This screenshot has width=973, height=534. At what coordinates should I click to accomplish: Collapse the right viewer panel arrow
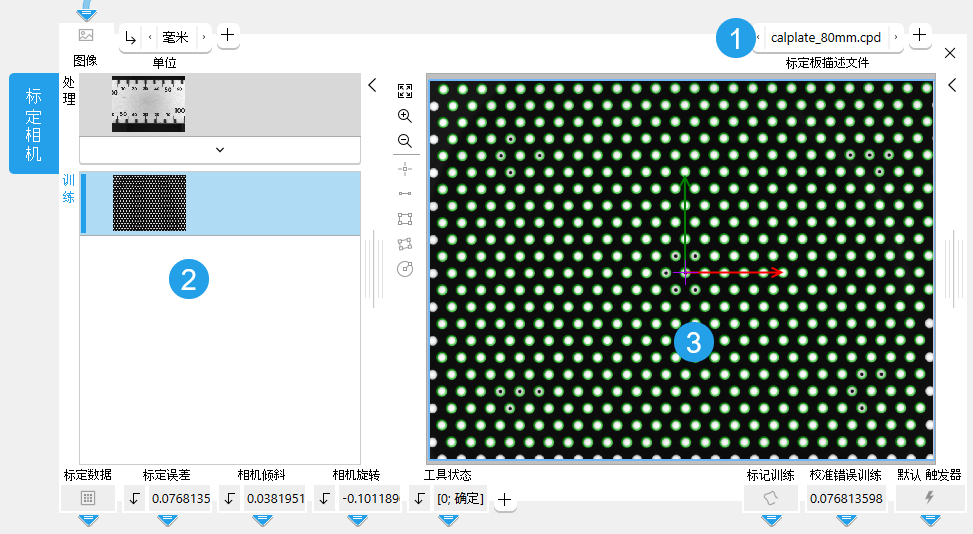[952, 86]
